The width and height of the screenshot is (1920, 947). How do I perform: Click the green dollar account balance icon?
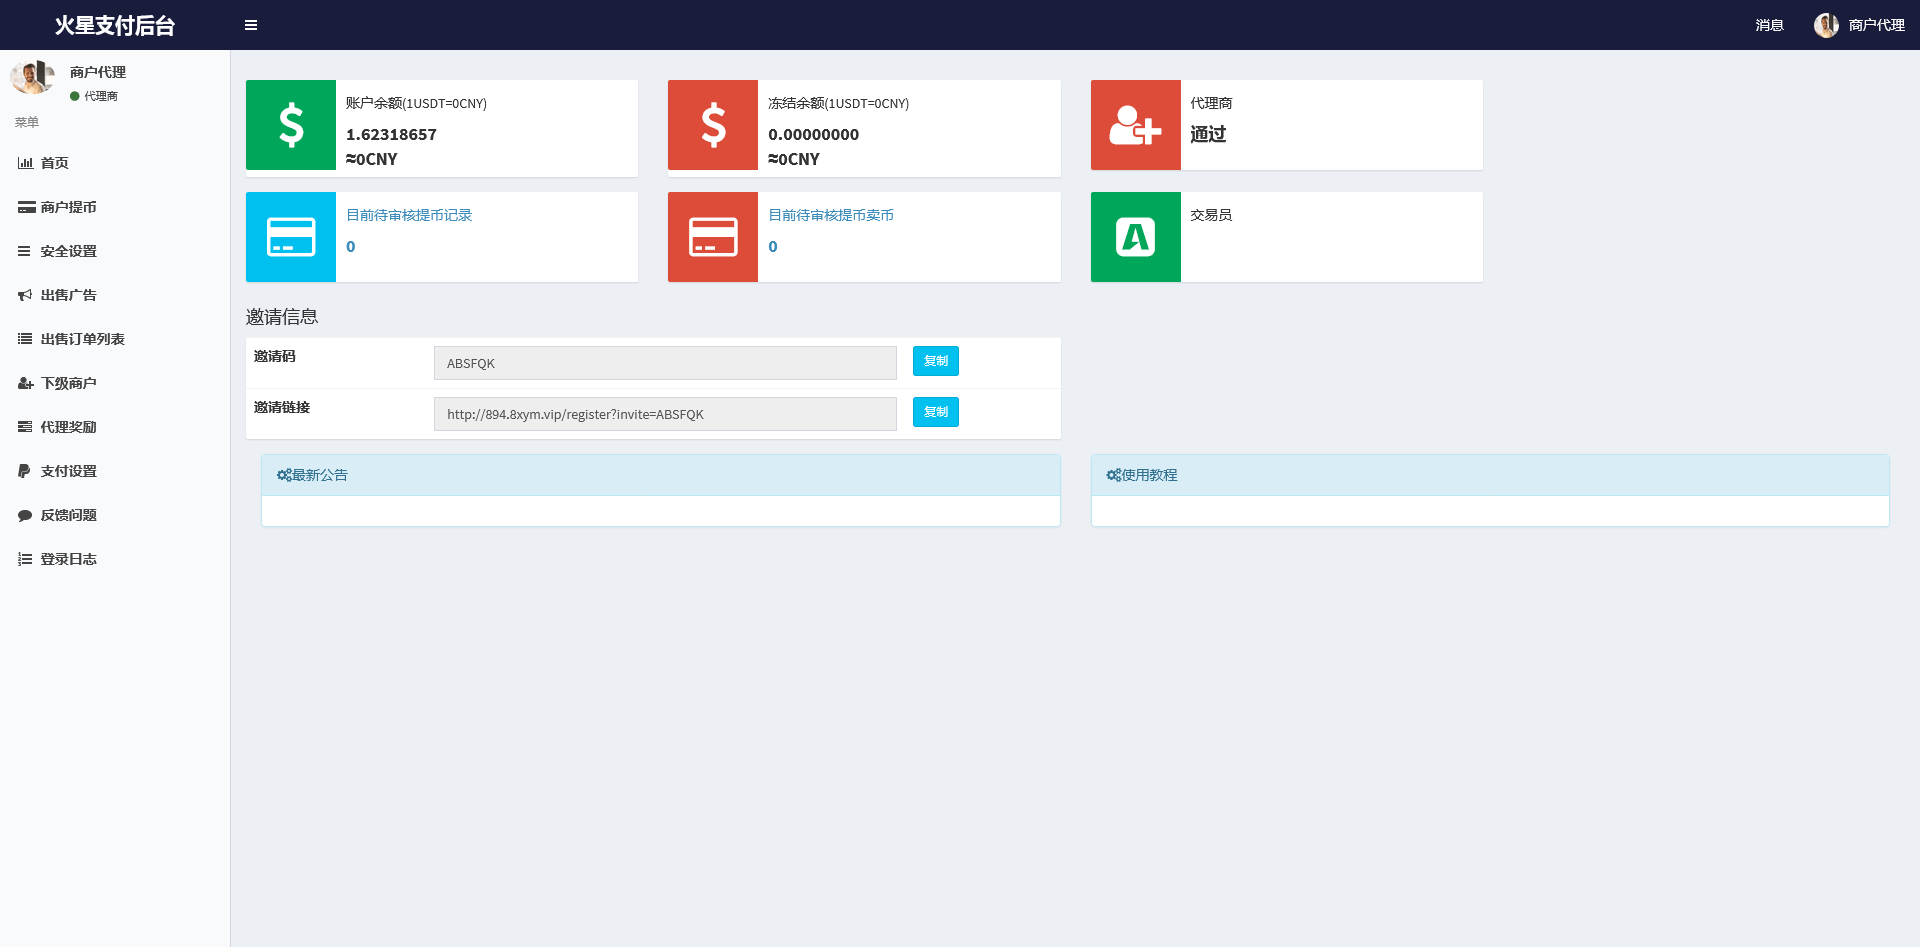coord(291,125)
